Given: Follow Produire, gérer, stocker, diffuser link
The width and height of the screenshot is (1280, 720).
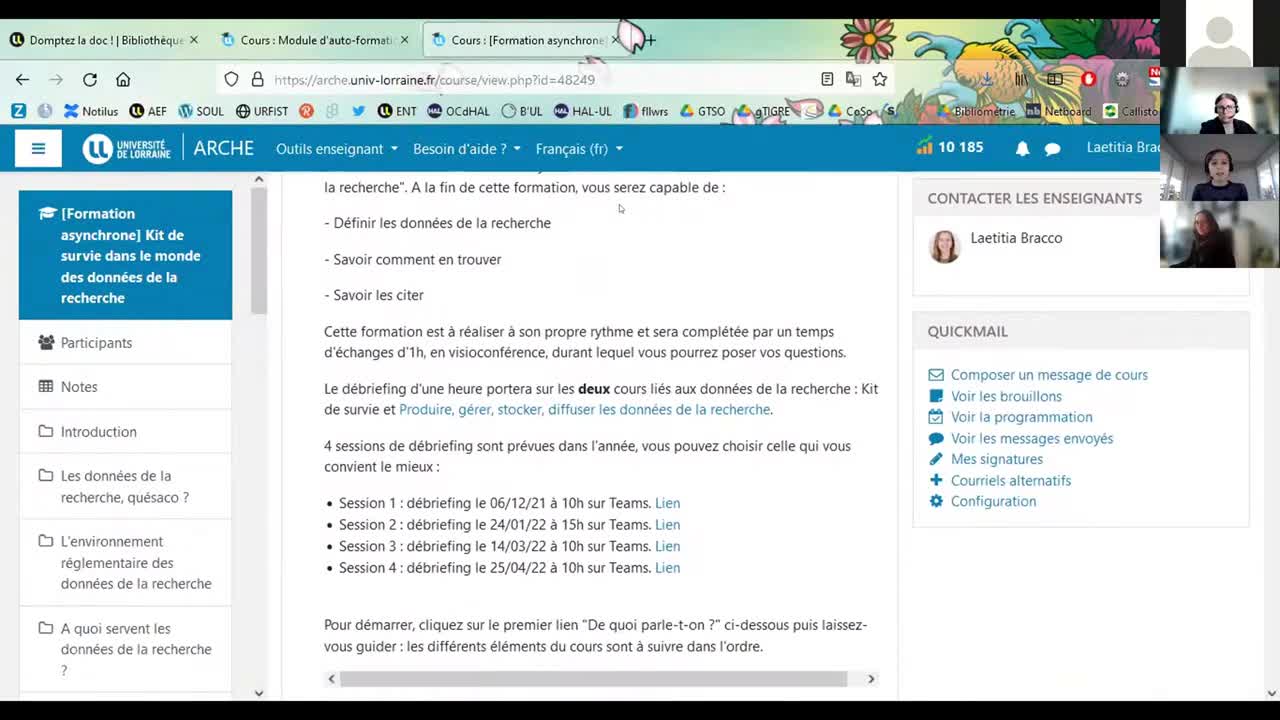Looking at the screenshot, I should click(x=584, y=410).
